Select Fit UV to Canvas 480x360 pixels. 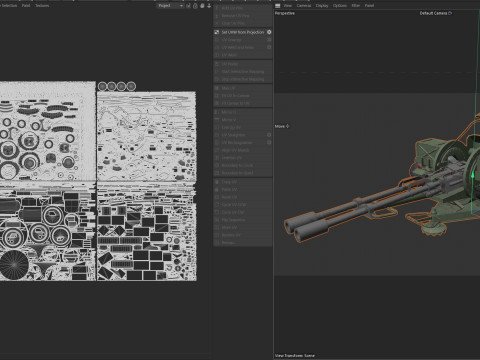pyautogui.click(x=243, y=96)
